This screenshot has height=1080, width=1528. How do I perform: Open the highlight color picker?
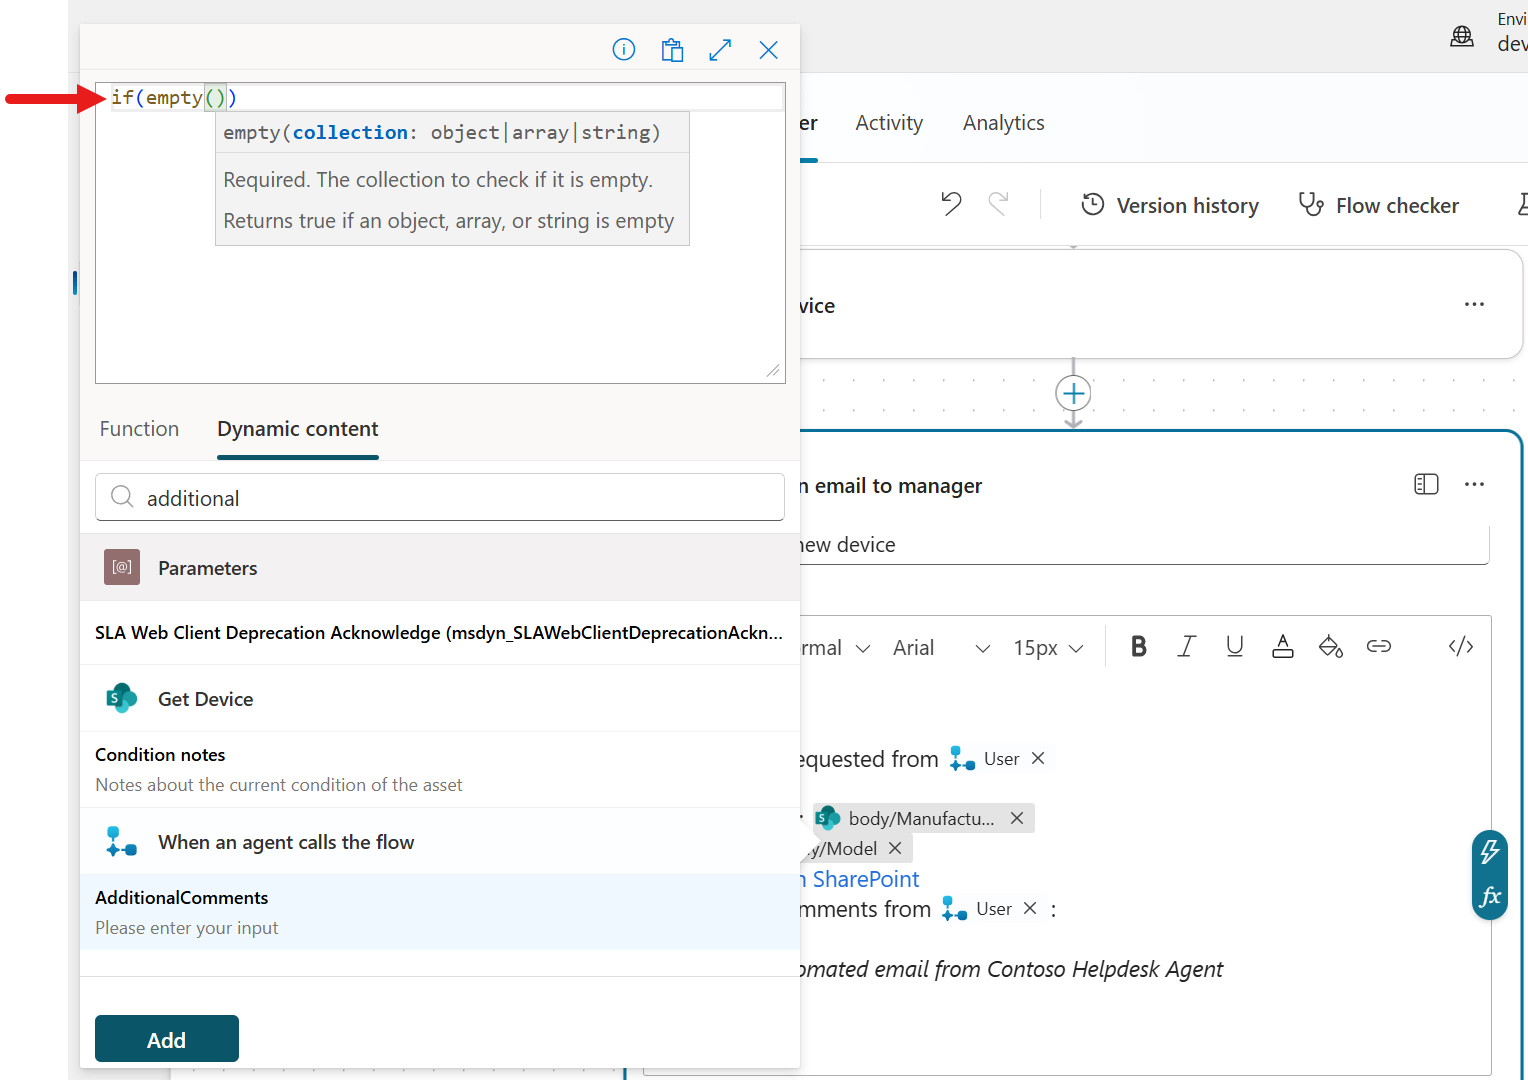[1330, 647]
